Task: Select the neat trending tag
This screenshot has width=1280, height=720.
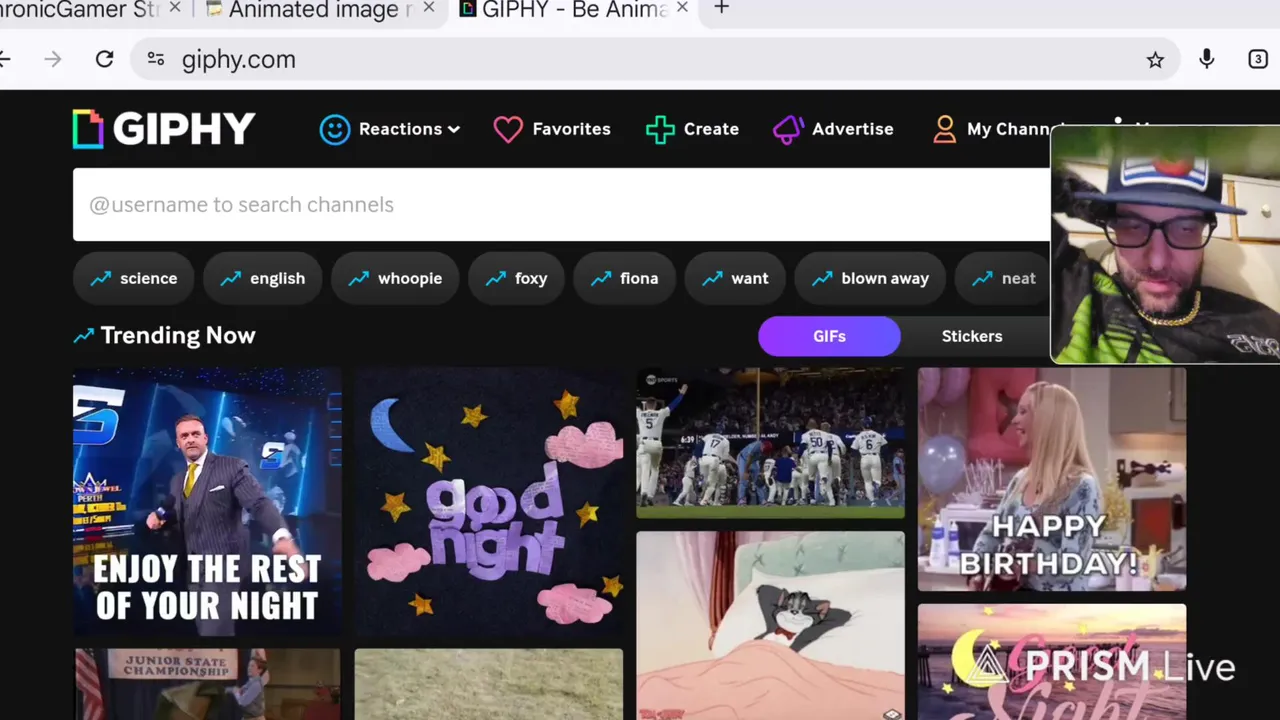Action: [1003, 278]
